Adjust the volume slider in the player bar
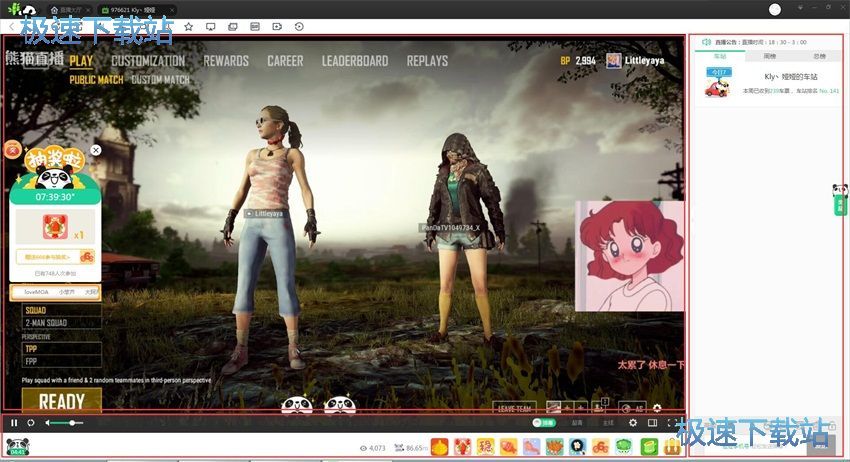The image size is (850, 462). pos(67,423)
